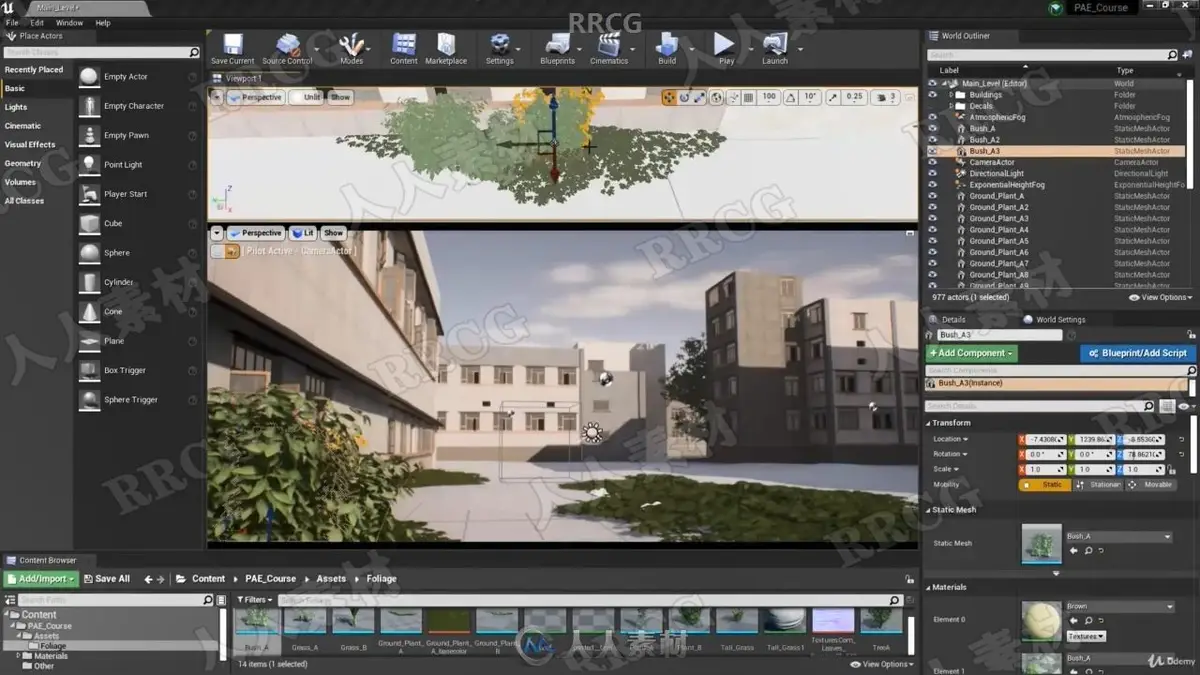The height and width of the screenshot is (675, 1200).
Task: Set Mobility to Stationary
Action: pos(1098,485)
